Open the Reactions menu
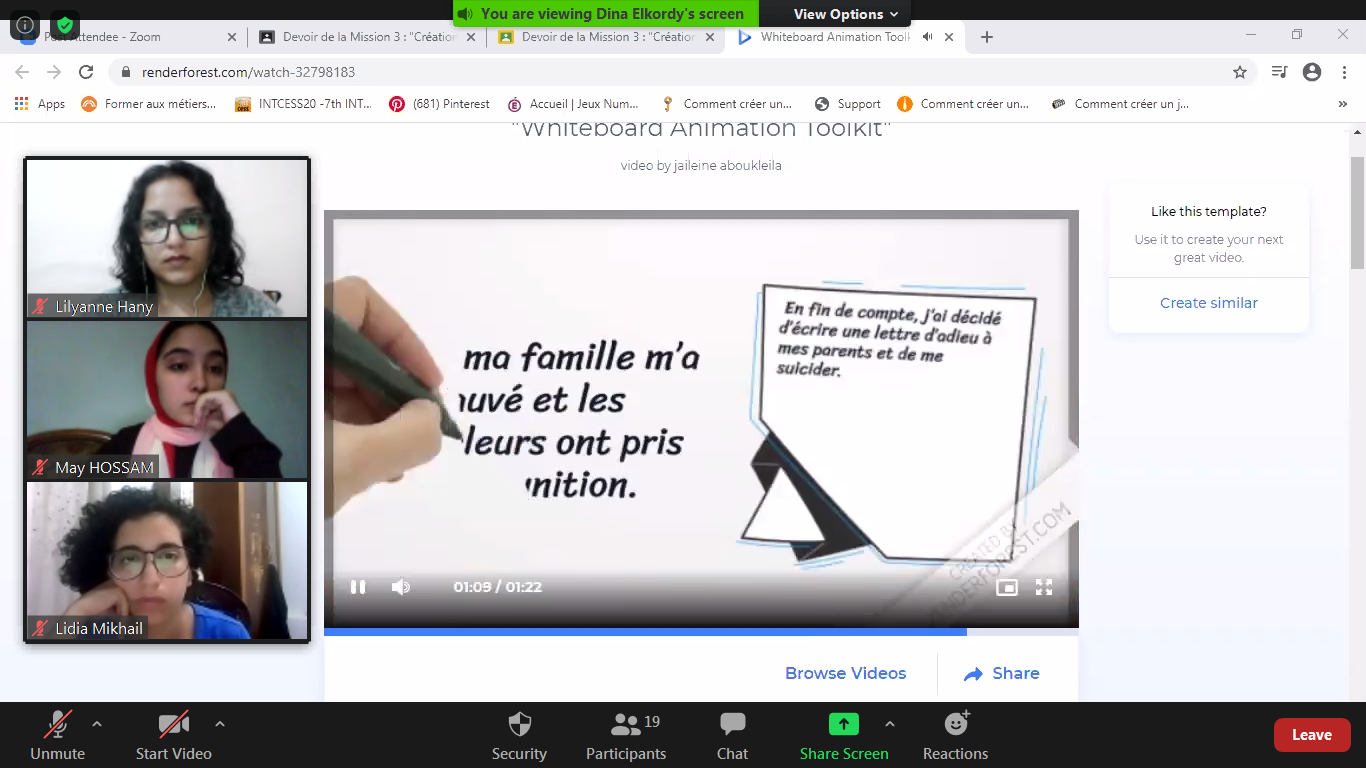 click(x=955, y=736)
